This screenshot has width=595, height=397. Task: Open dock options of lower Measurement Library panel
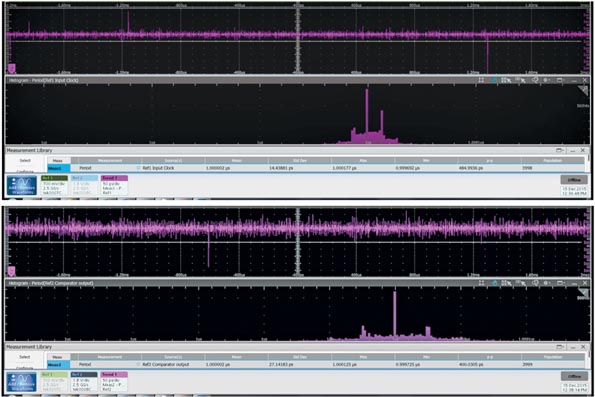tap(559, 347)
